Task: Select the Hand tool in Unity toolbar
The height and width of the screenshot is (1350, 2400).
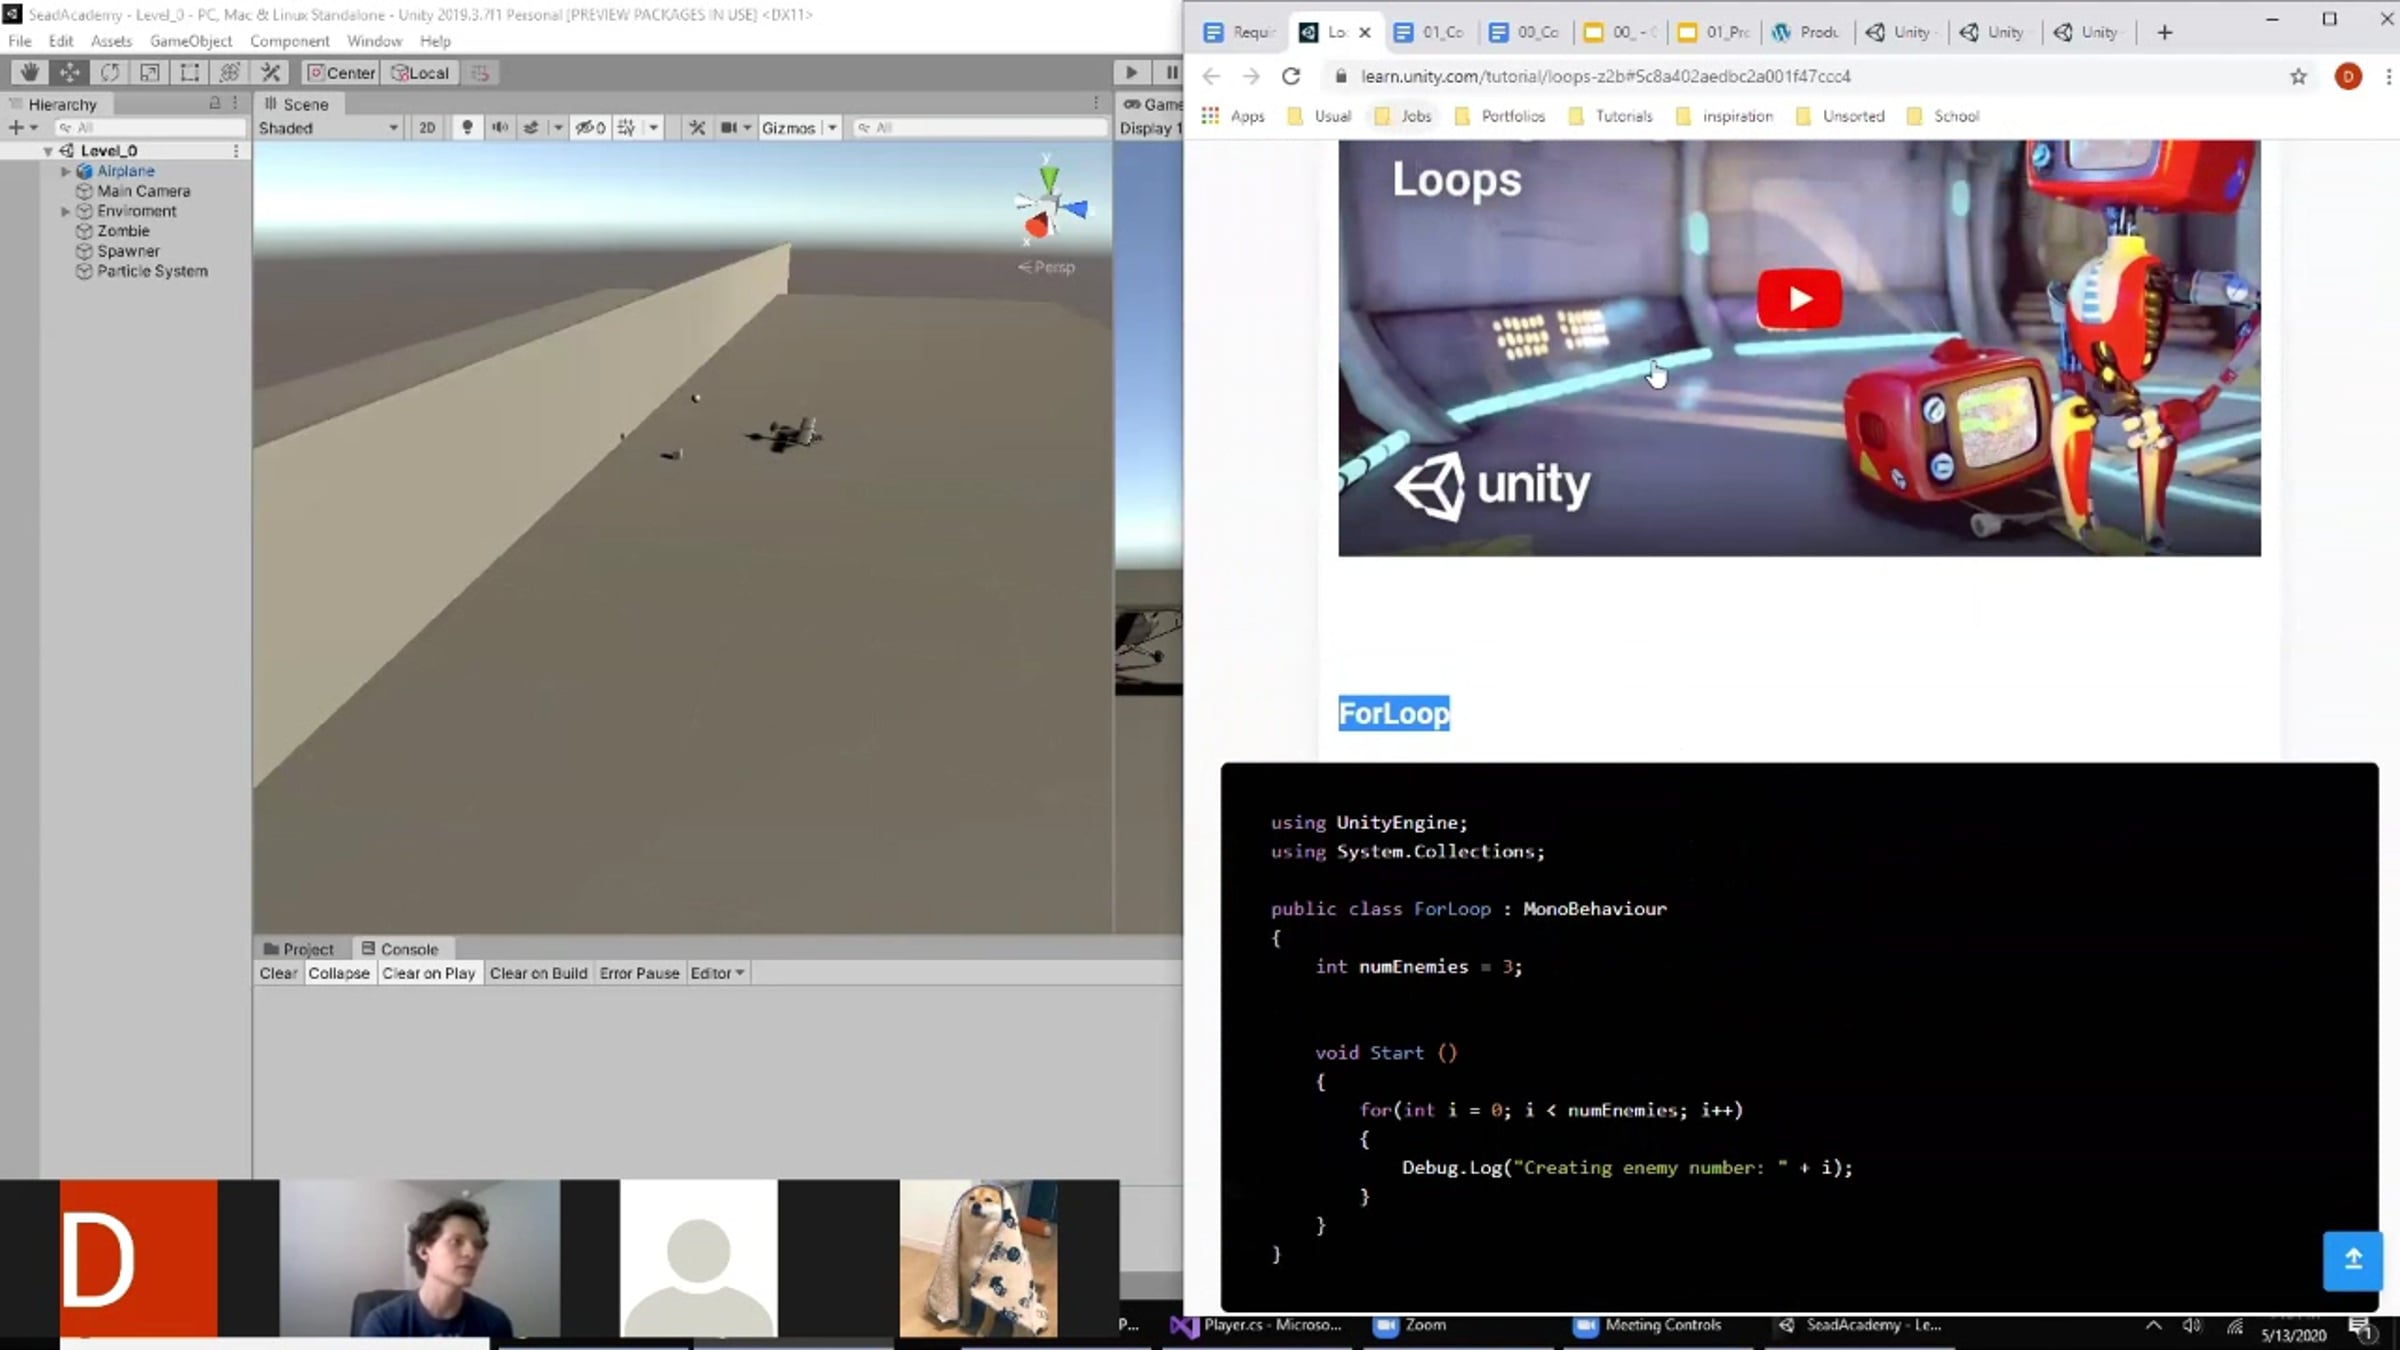Action: pos(30,73)
